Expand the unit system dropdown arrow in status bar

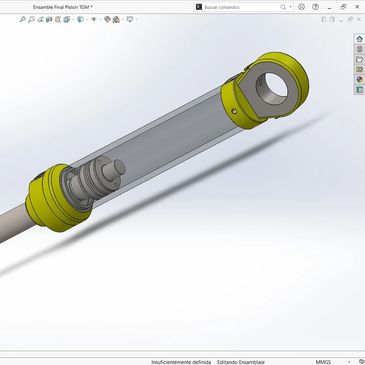point(349,362)
